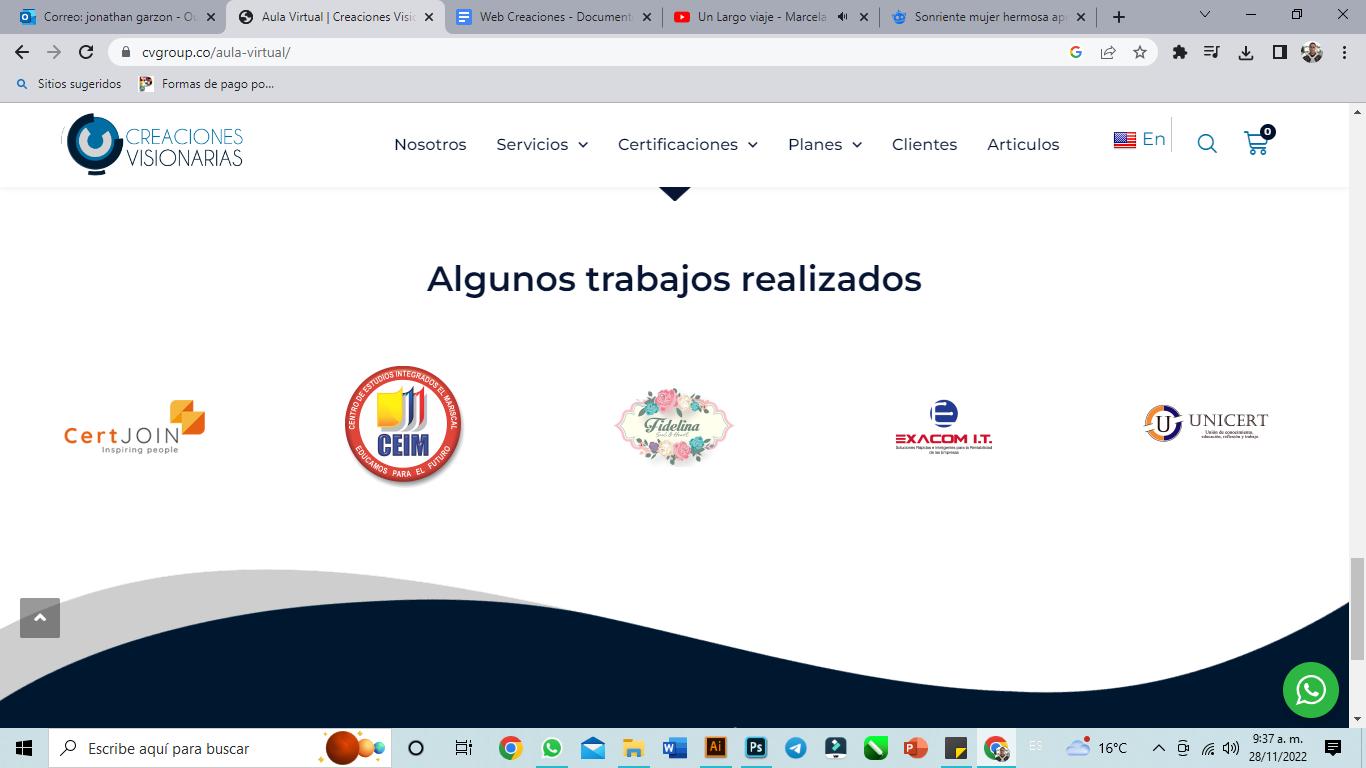The width and height of the screenshot is (1366, 768).
Task: Click the forward navigation arrow
Action: coord(54,52)
